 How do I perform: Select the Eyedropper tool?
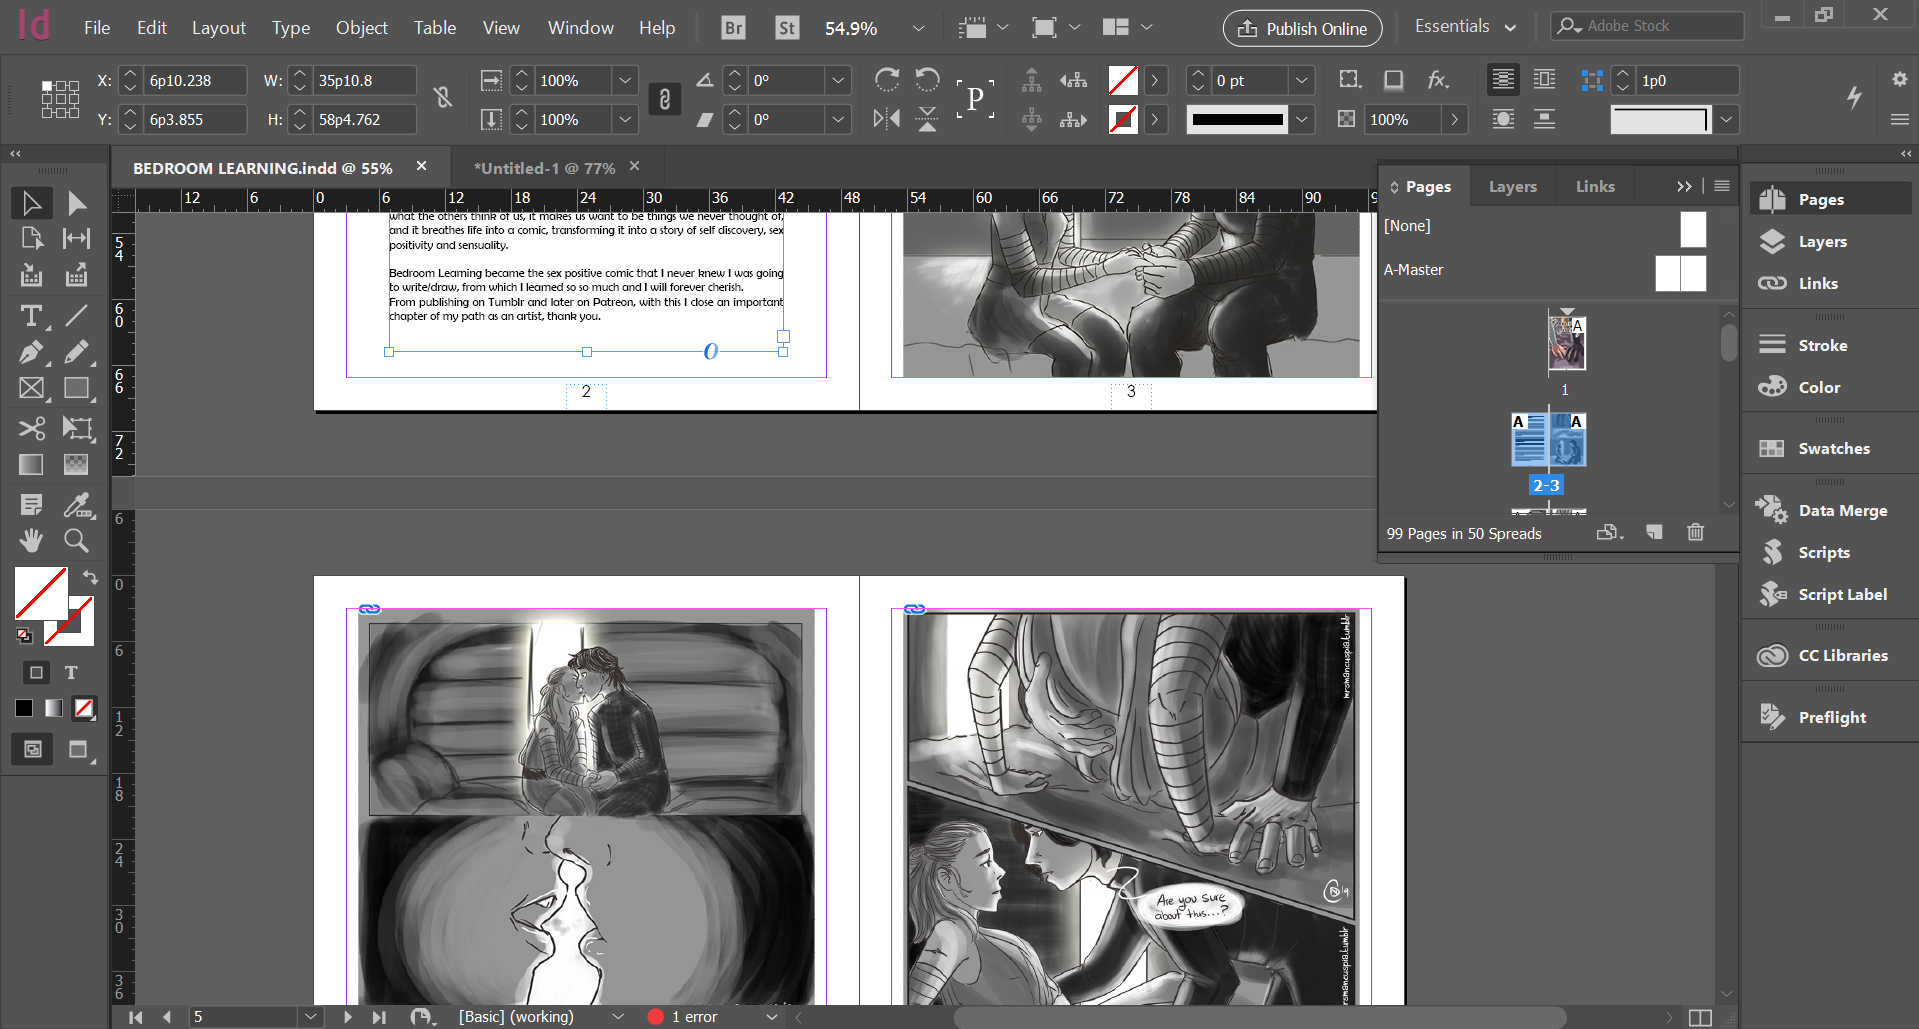click(77, 505)
